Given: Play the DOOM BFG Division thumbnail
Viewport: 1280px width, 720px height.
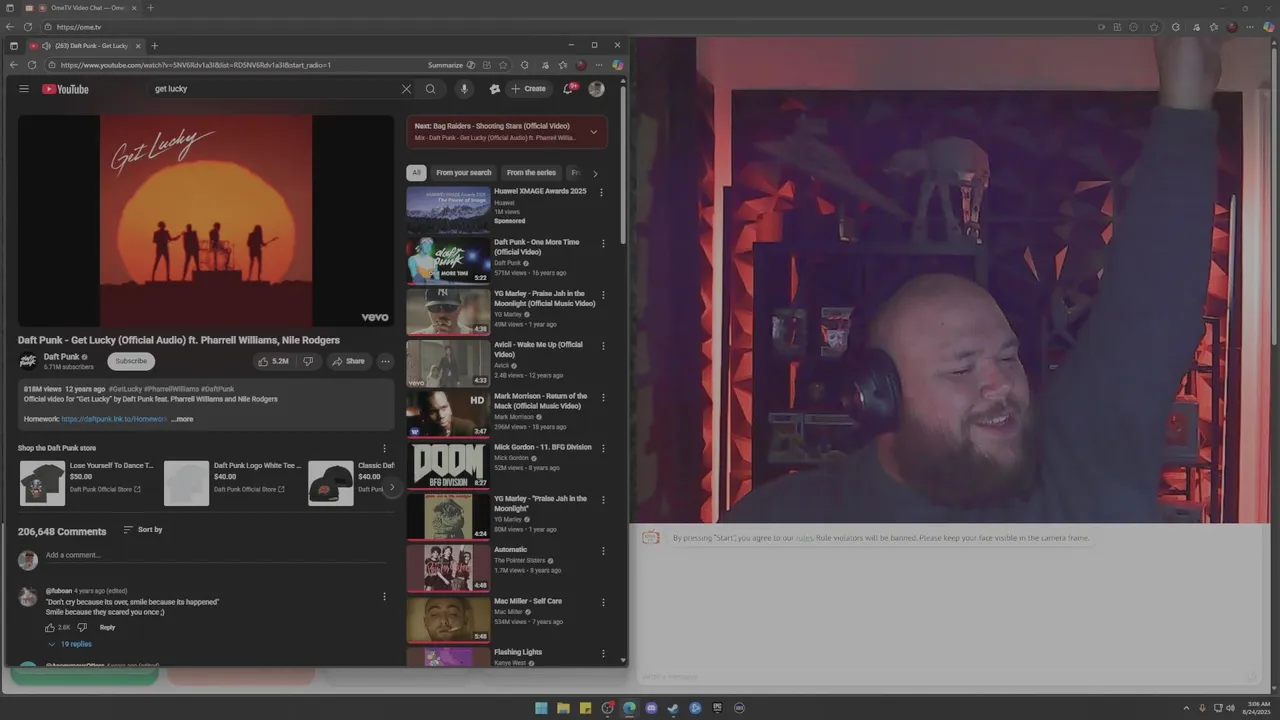Looking at the screenshot, I should click(x=448, y=465).
